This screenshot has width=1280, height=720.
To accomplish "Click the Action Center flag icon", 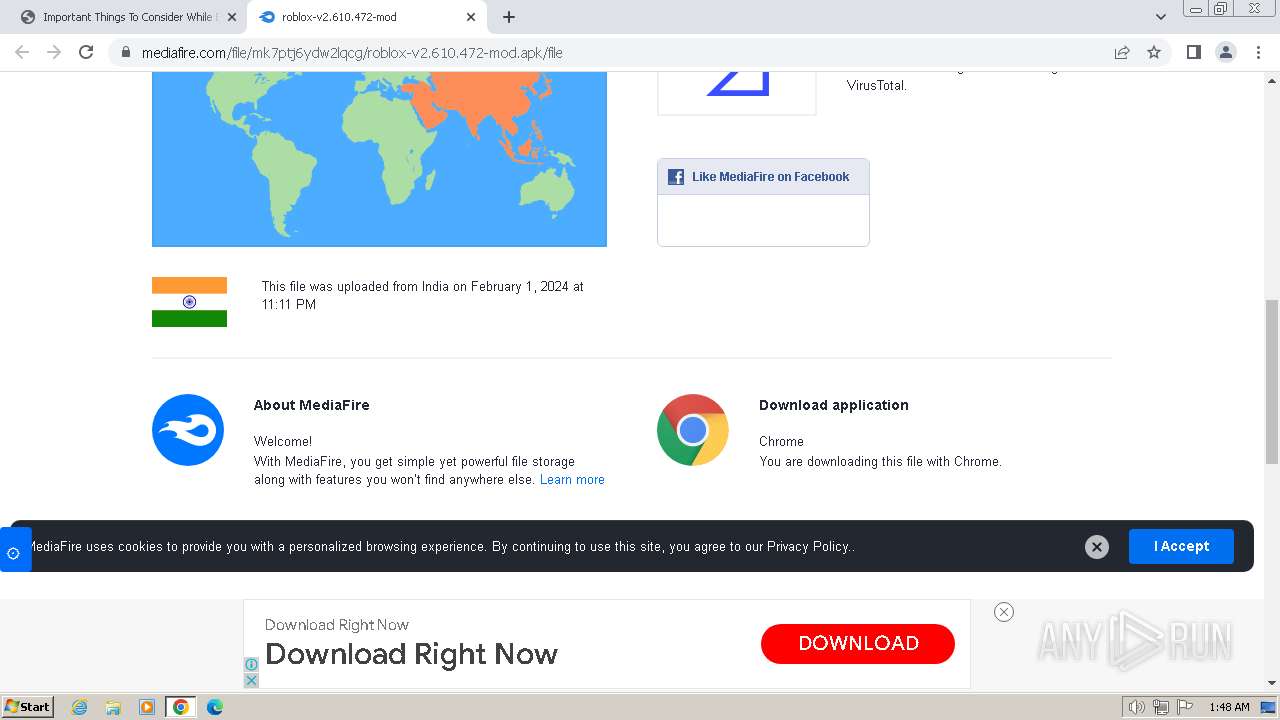I will click(x=1183, y=707).
